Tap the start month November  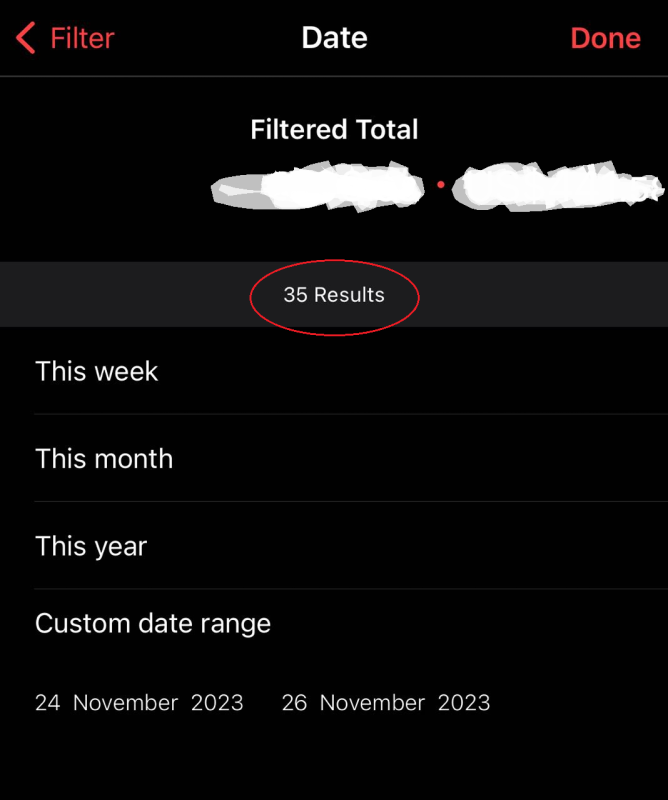126,703
